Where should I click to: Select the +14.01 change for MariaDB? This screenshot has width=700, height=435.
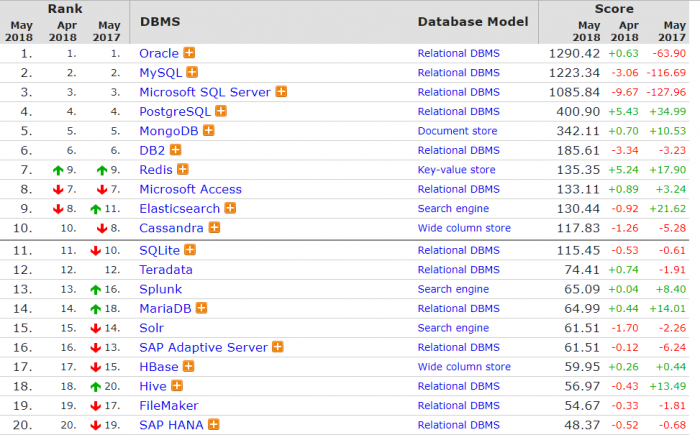pyautogui.click(x=667, y=309)
